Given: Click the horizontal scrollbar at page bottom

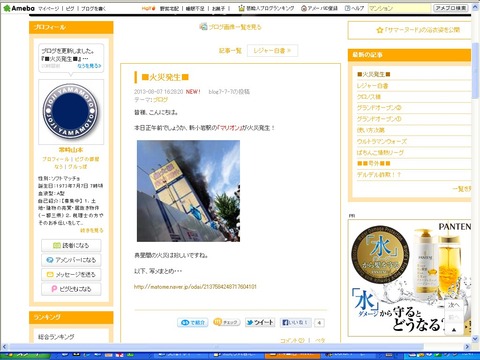Looking at the screenshot, I should [x=217, y=347].
